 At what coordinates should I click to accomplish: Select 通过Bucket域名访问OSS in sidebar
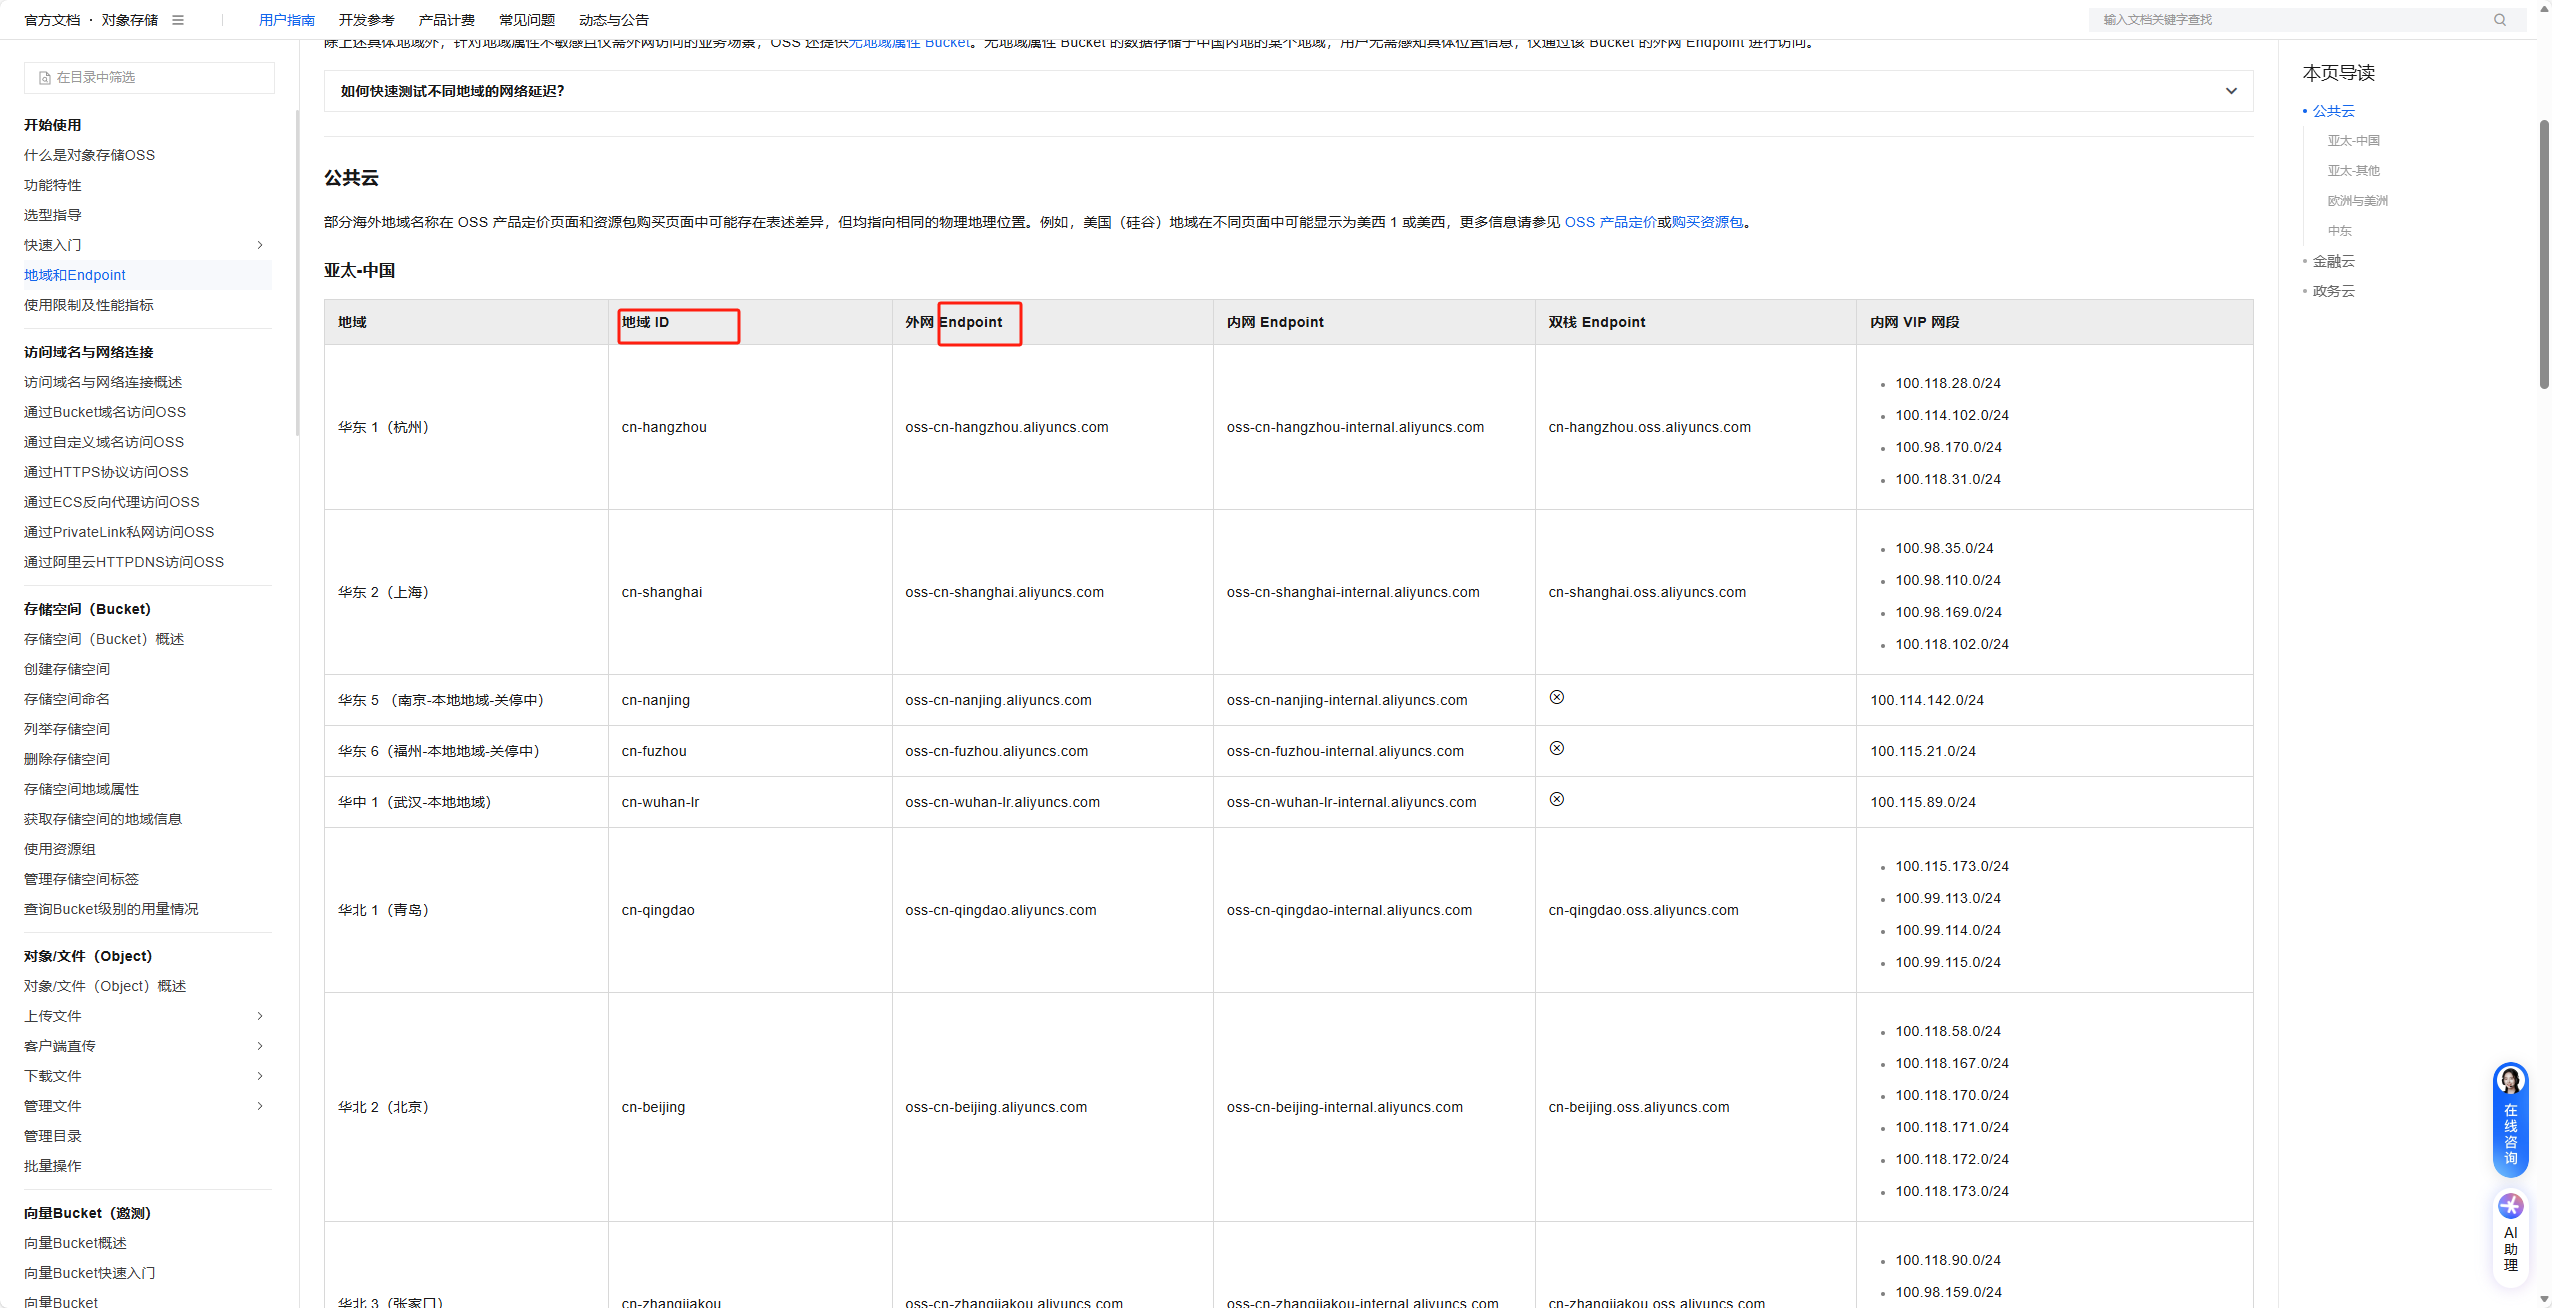coord(105,412)
